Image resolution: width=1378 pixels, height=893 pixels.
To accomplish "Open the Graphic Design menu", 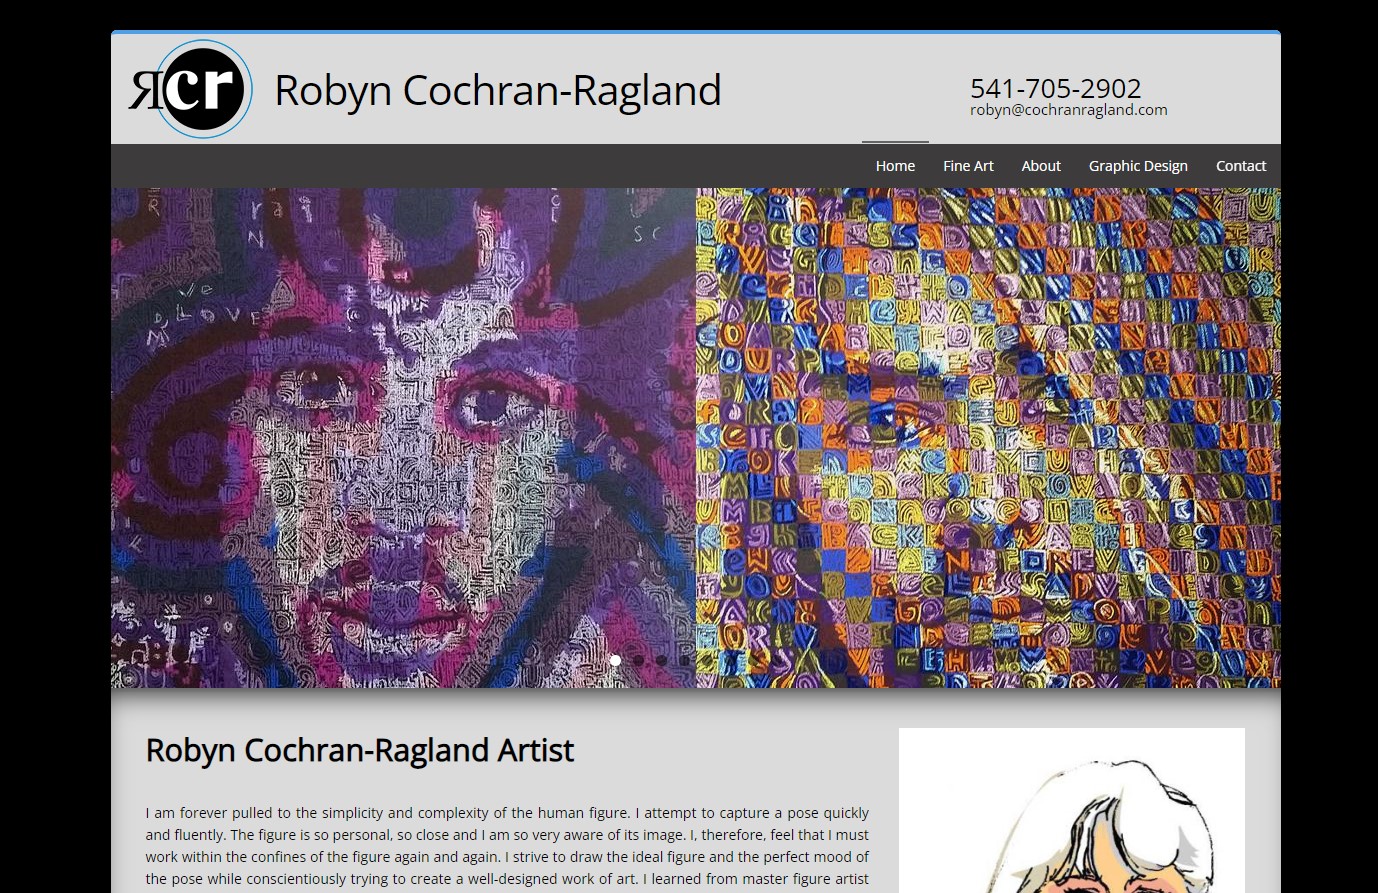I will [1138, 166].
